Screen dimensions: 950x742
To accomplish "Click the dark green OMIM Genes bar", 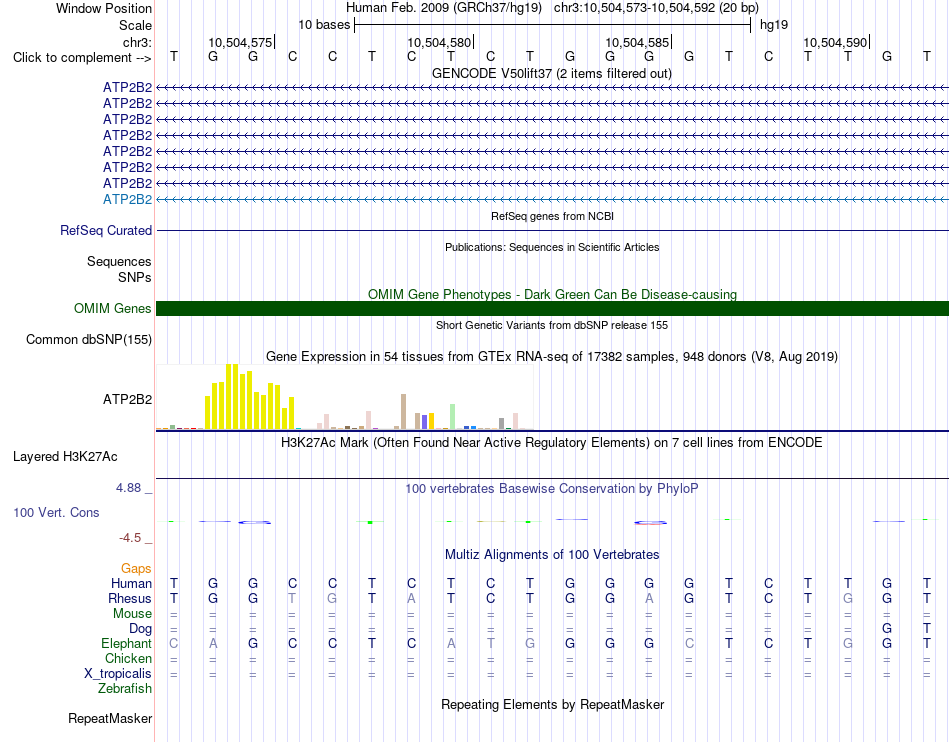I will pyautogui.click(x=552, y=308).
